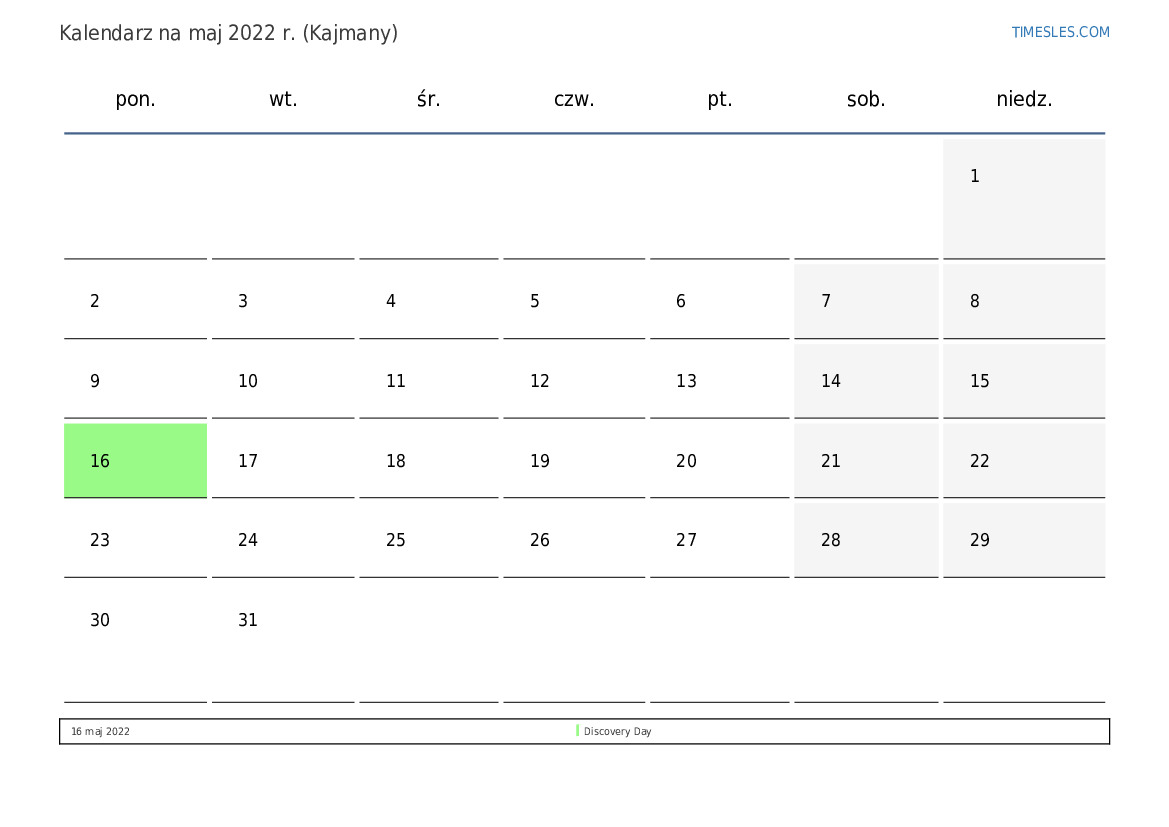The image size is (1169, 827).
Task: Select day 30 in the calendar
Action: click(135, 642)
